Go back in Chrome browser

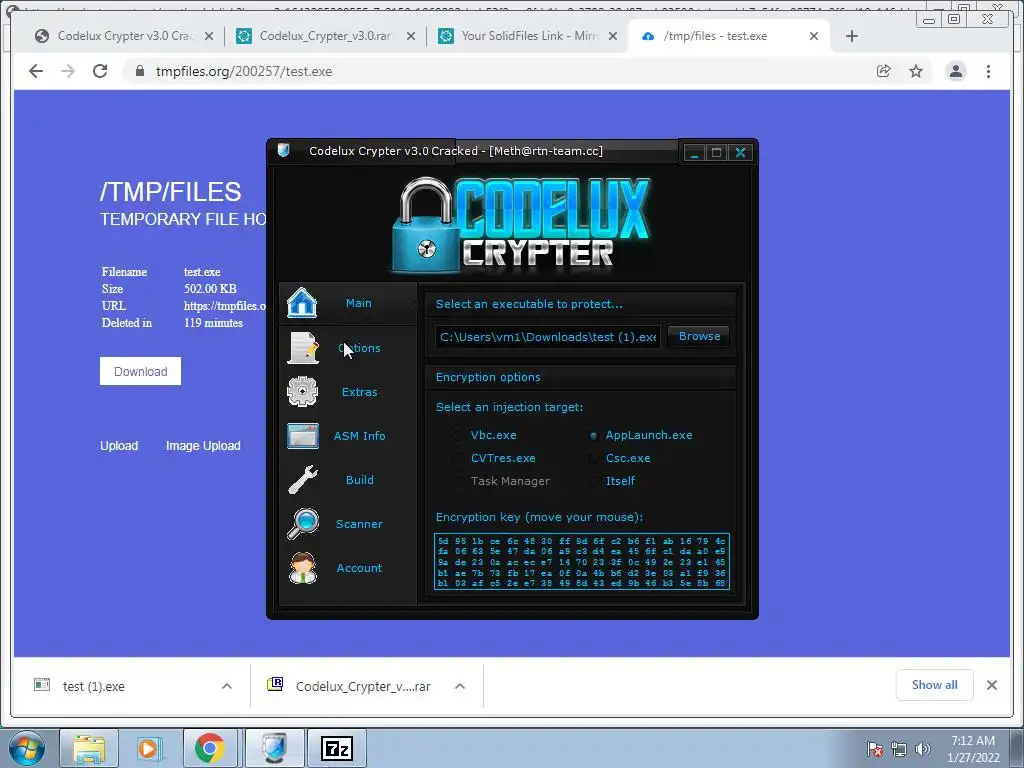tap(36, 71)
